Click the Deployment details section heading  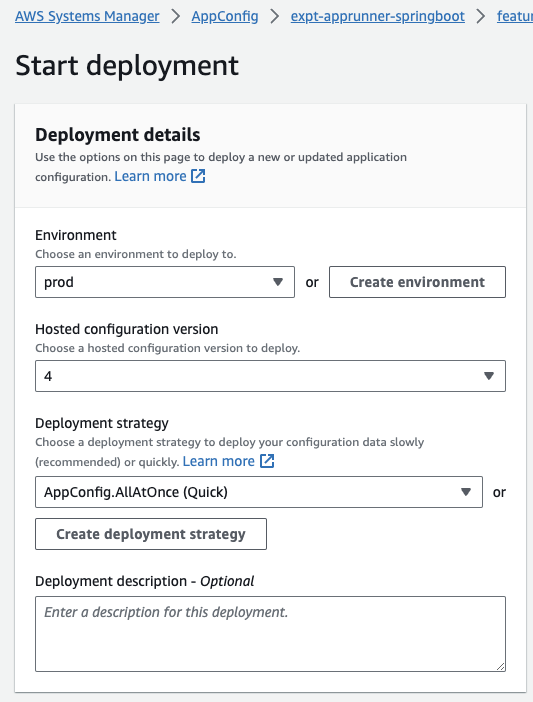118,135
